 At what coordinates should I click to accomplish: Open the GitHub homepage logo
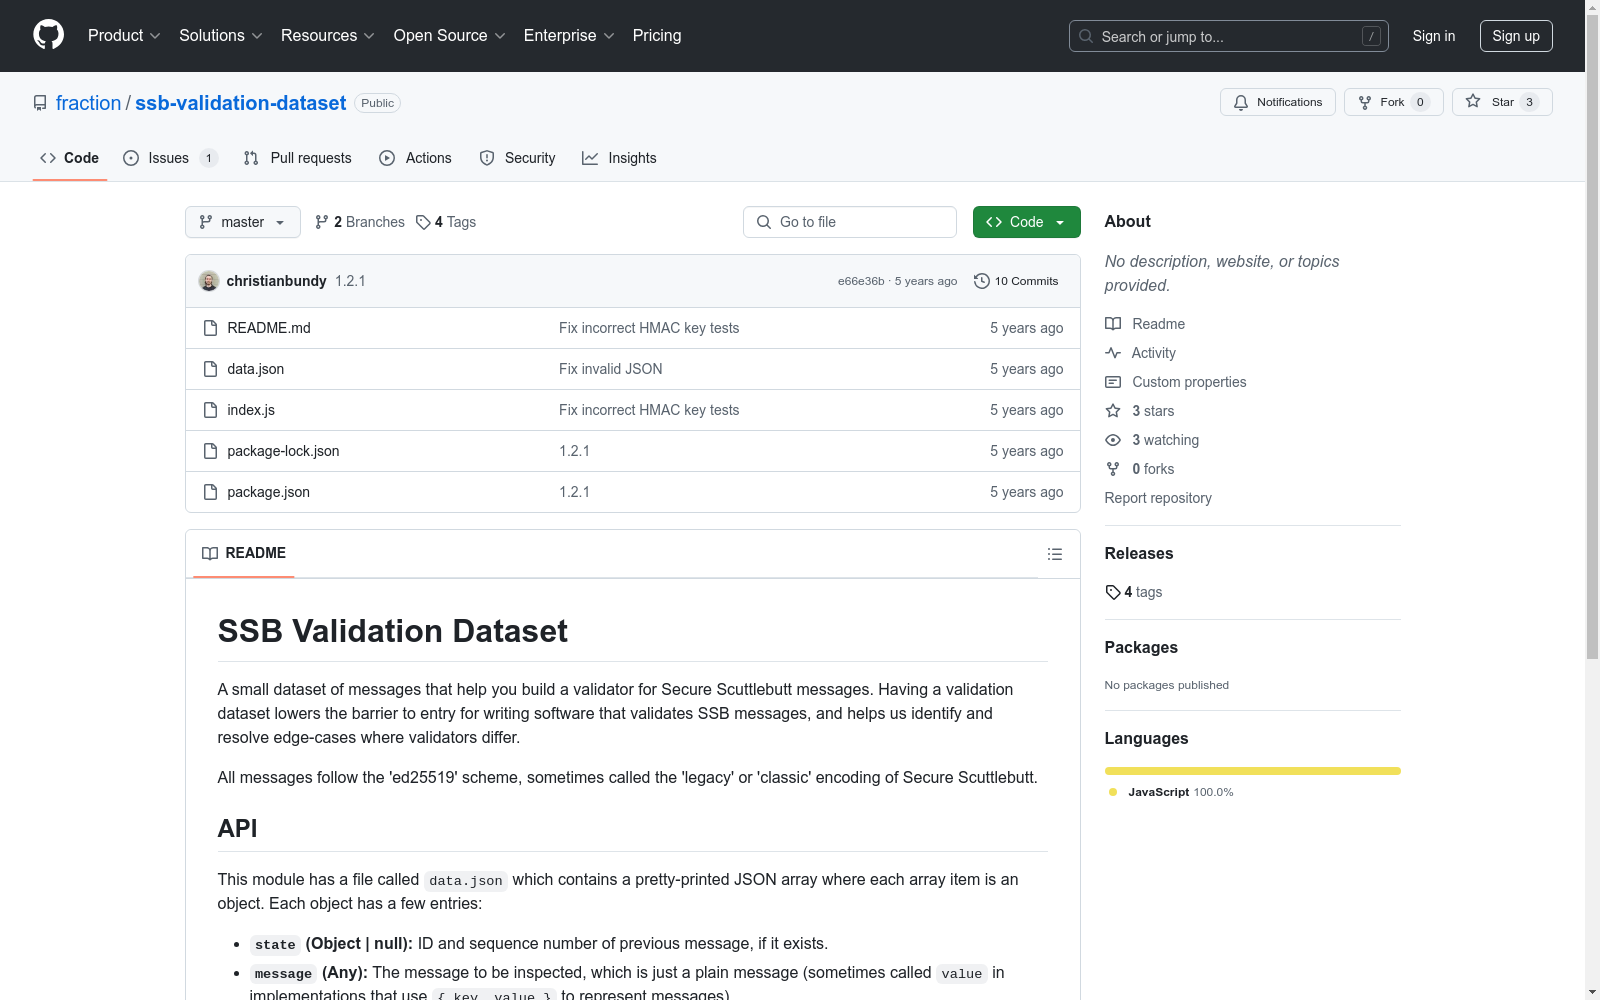(x=48, y=35)
